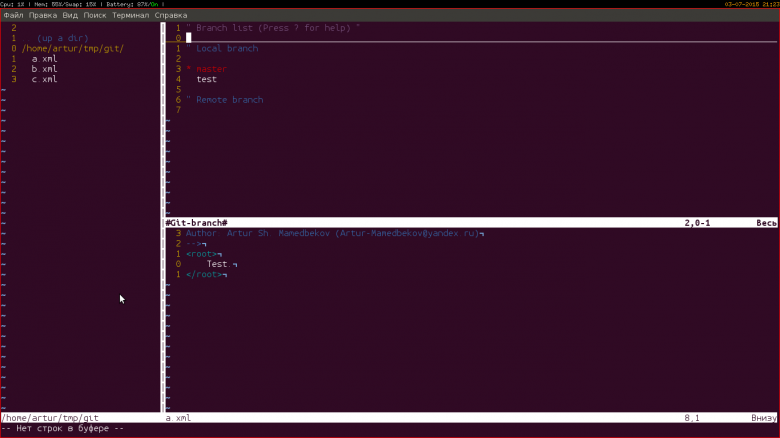Click the 2,0-1 cursor position indicator

(697, 223)
